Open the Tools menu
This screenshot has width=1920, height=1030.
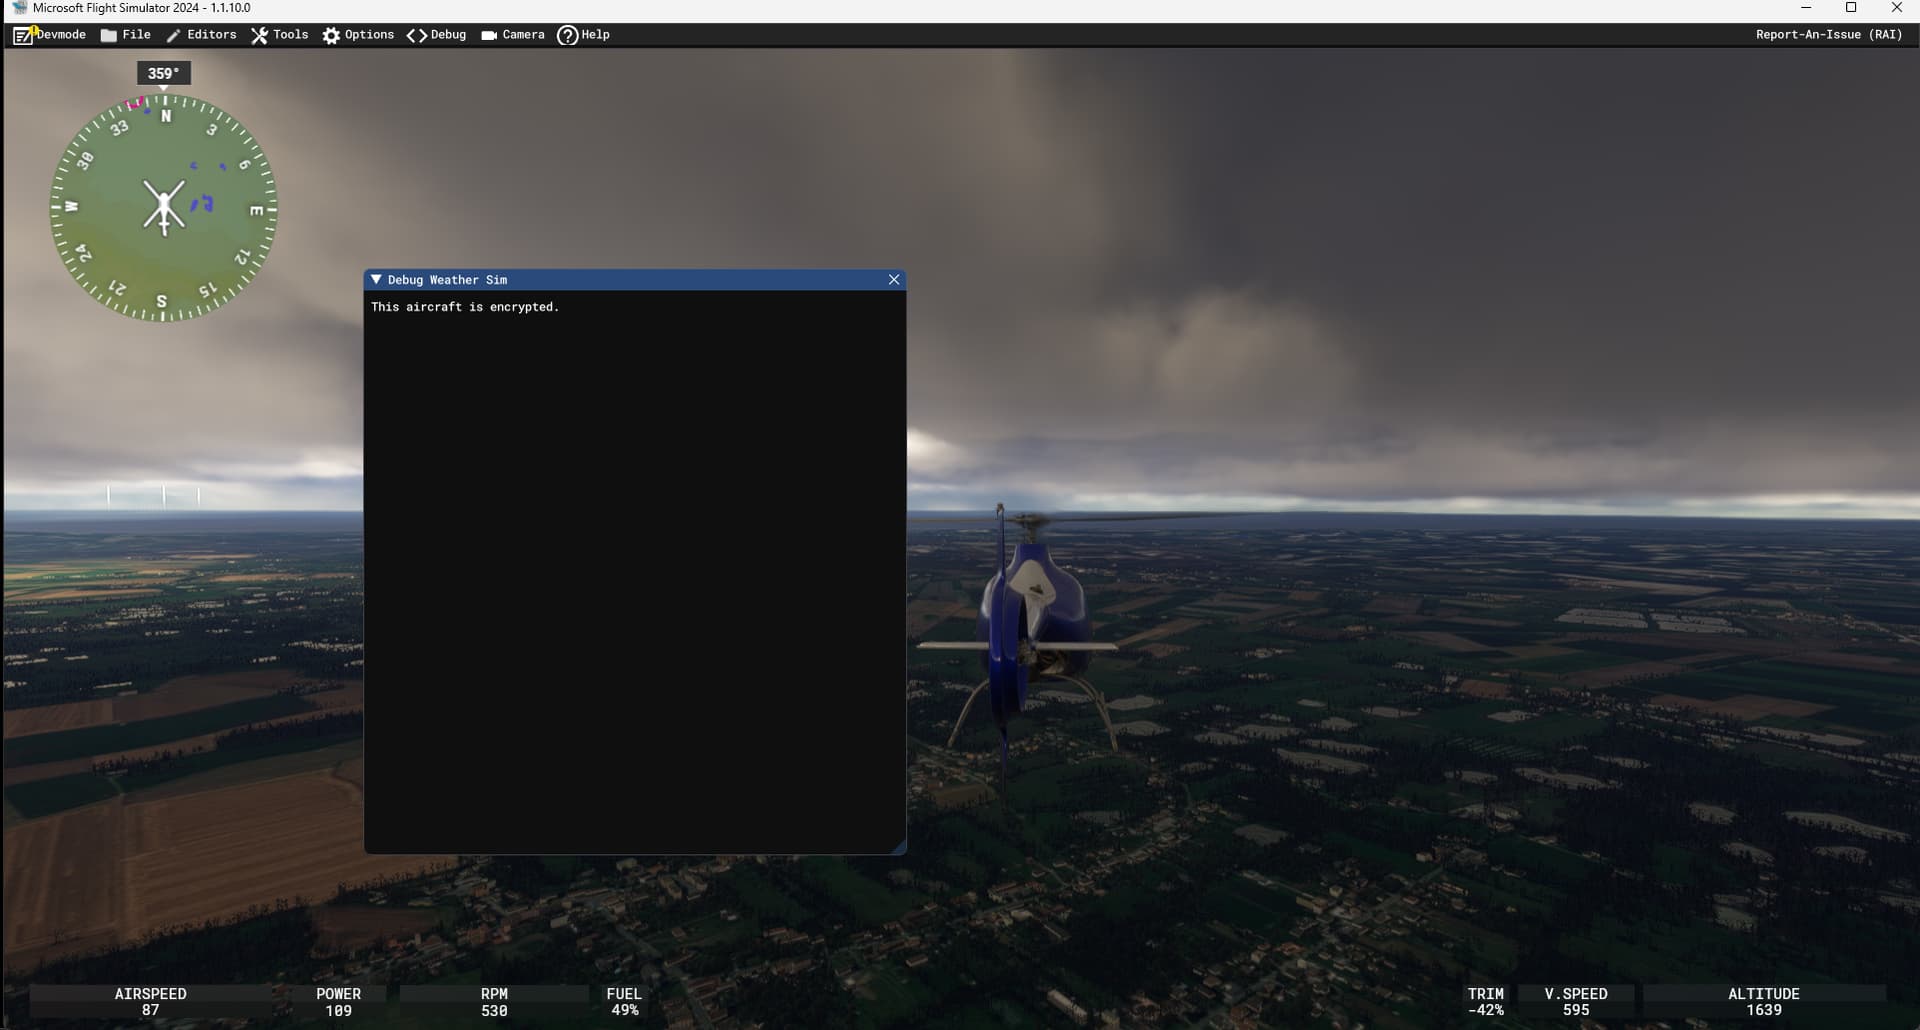tap(280, 35)
